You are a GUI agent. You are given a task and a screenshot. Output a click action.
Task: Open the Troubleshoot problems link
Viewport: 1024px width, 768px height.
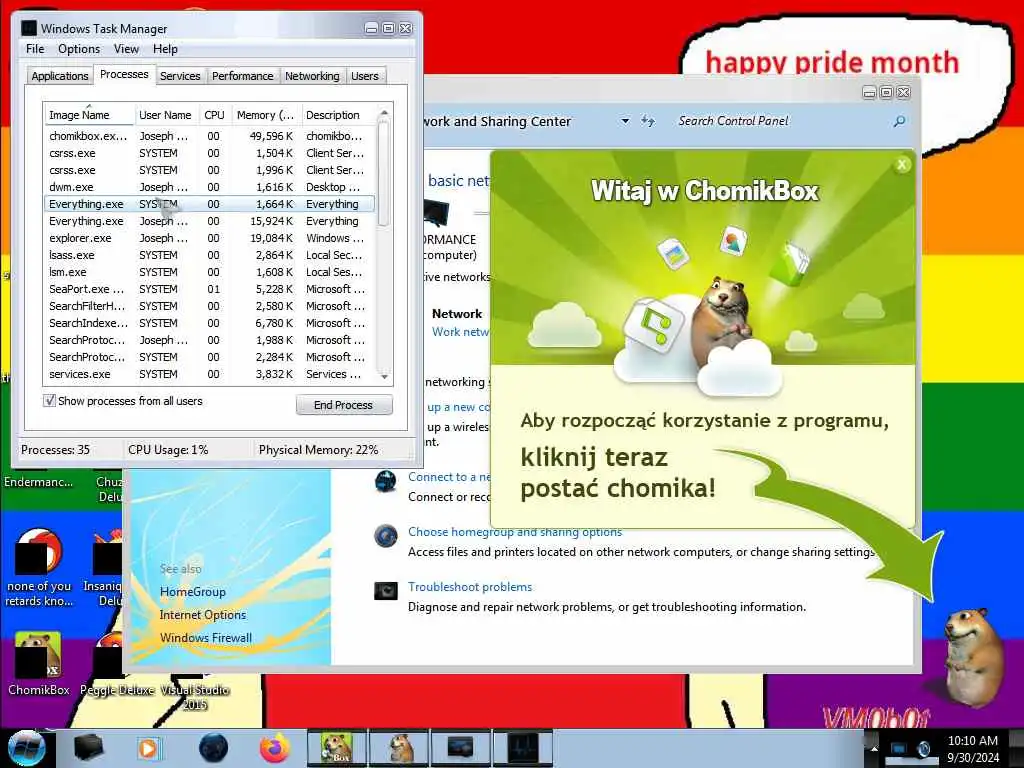click(470, 586)
